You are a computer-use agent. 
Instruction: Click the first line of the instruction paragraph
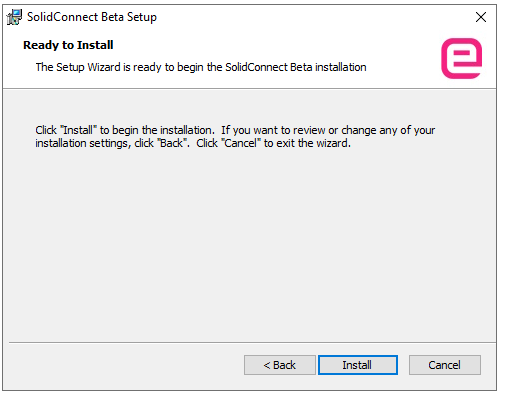click(x=235, y=130)
